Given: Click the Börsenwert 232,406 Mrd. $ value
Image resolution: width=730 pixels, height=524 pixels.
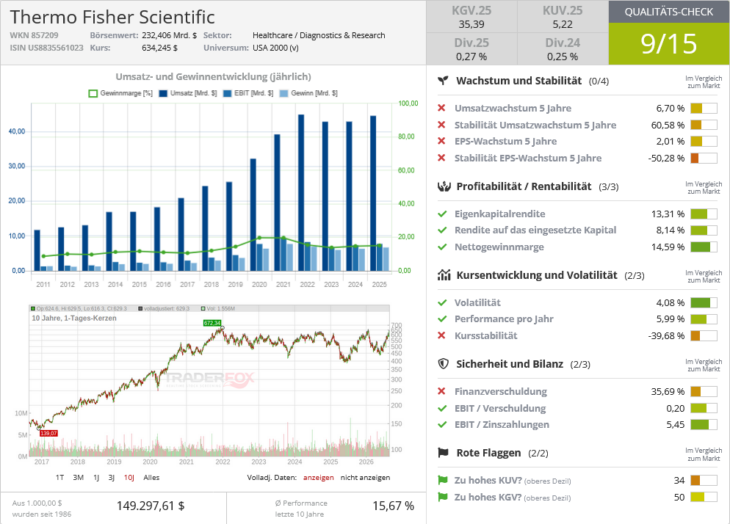Looking at the screenshot, I should (169, 35).
